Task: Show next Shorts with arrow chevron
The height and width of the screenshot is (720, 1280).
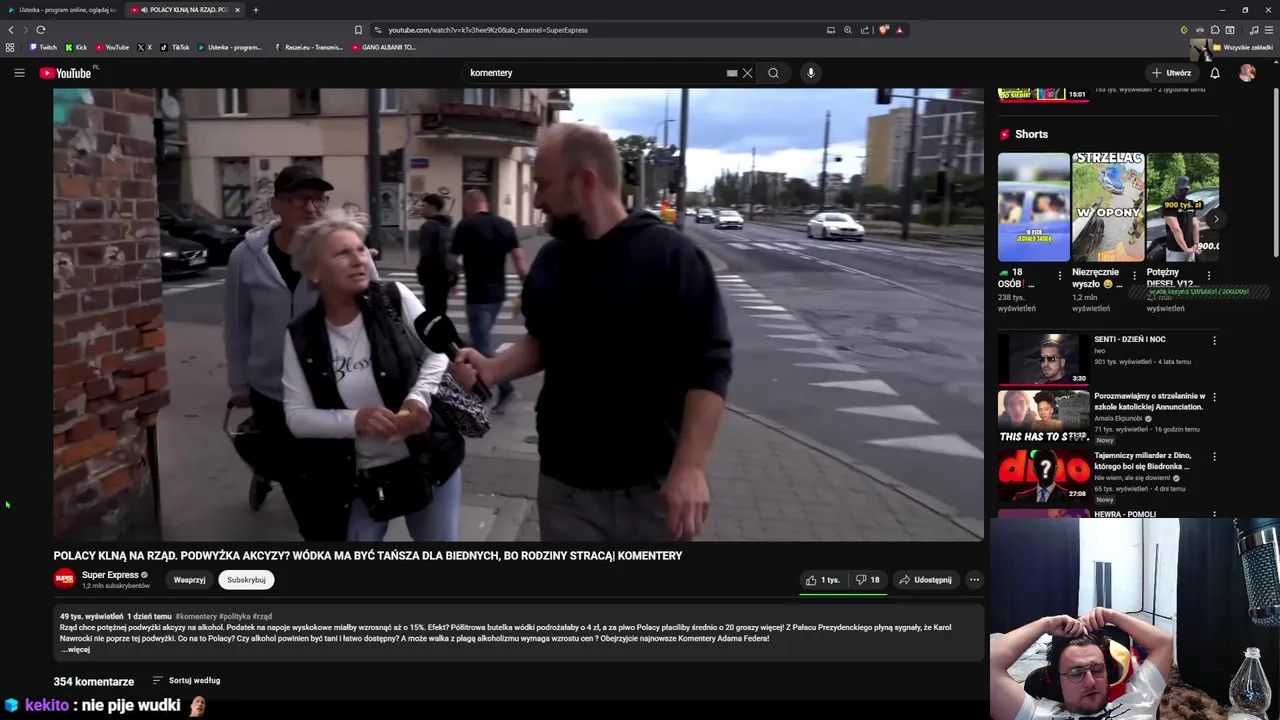Action: click(1216, 219)
